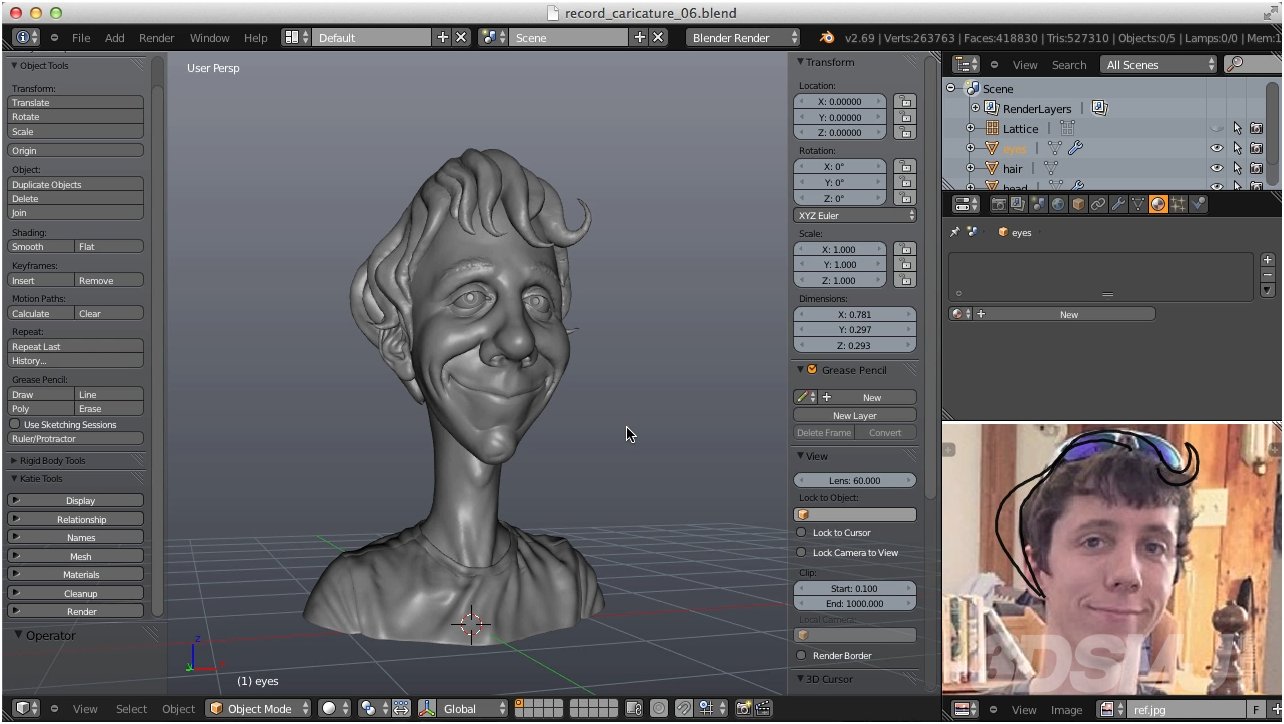Open the Select menu in viewport header
The height and width of the screenshot is (724, 1284).
point(131,708)
